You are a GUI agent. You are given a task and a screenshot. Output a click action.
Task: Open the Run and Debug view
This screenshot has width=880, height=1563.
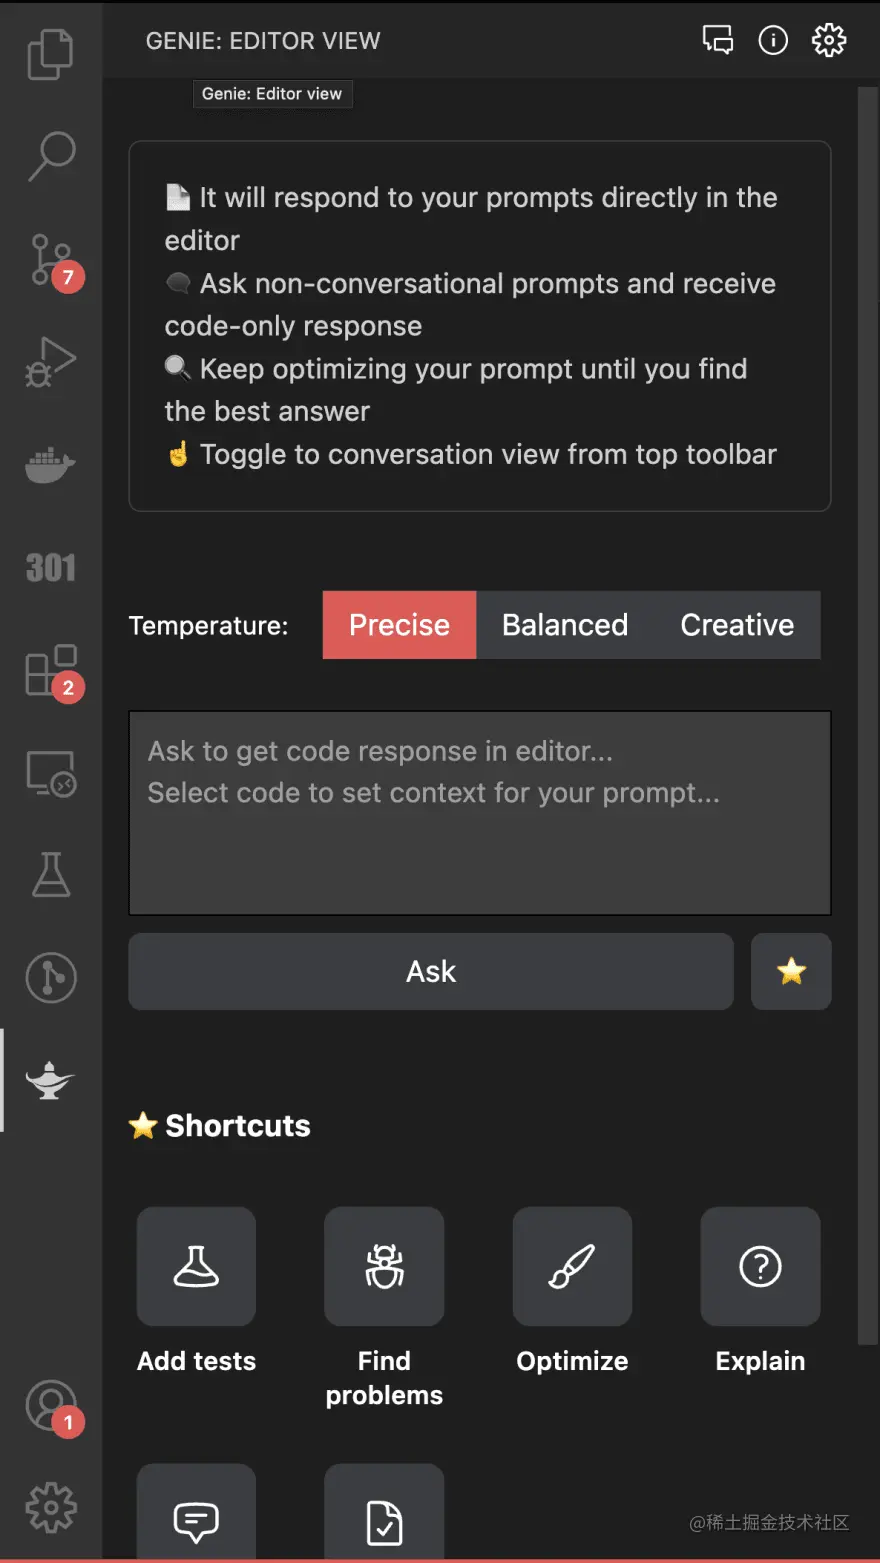coord(51,362)
